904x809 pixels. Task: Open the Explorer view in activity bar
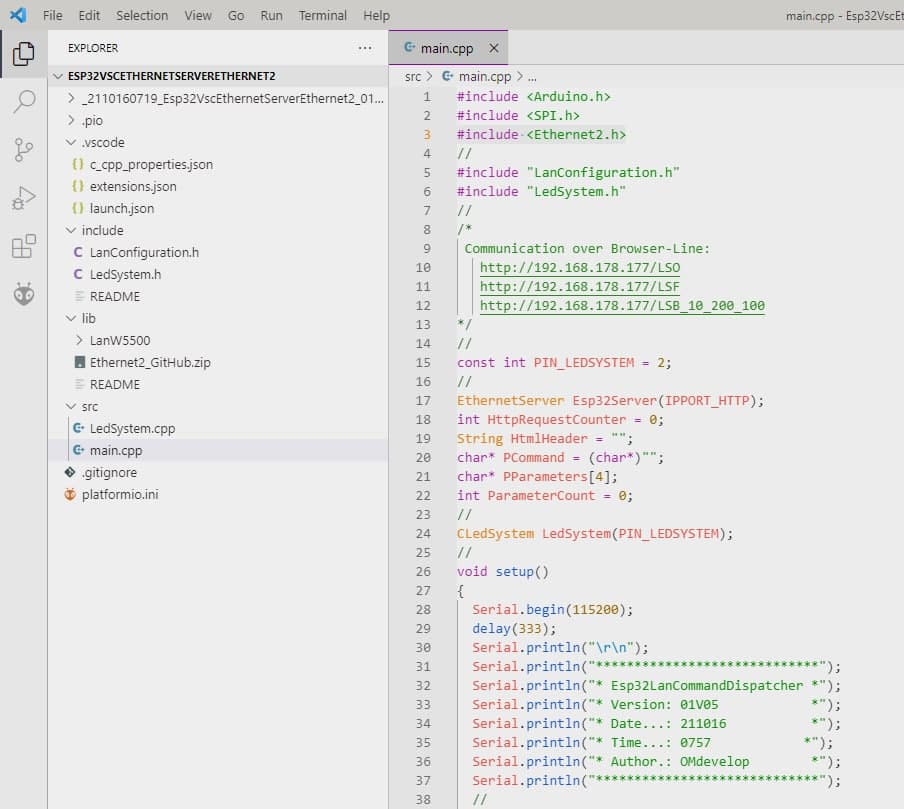coord(24,54)
